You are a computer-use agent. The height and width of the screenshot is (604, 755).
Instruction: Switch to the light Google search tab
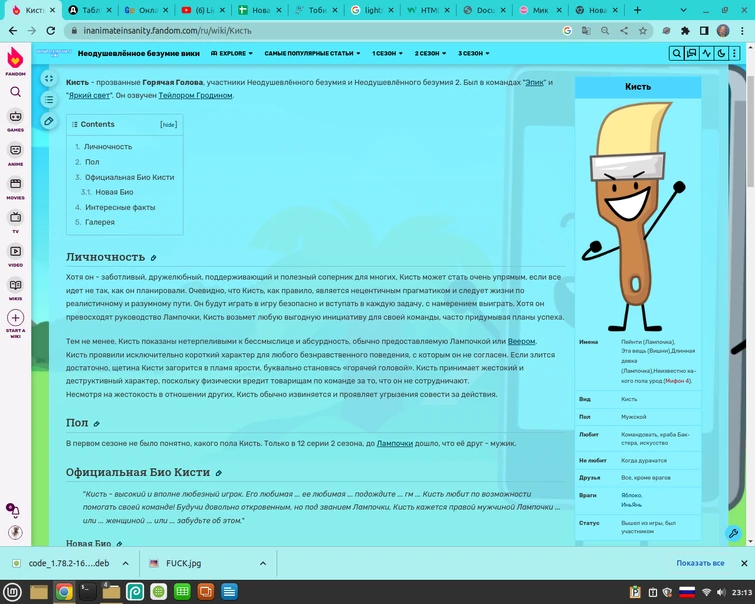(x=373, y=10)
